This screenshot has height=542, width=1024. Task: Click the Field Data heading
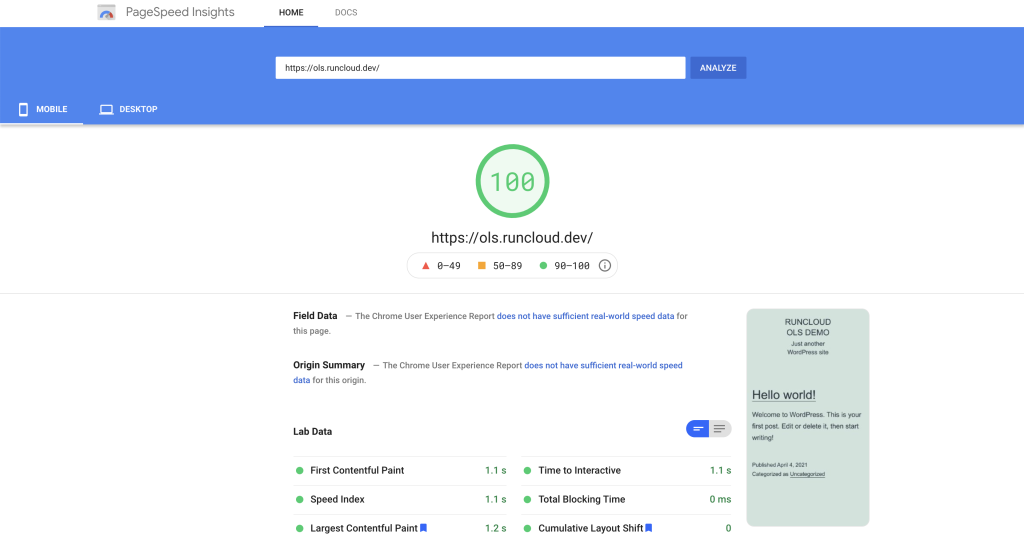(315, 316)
